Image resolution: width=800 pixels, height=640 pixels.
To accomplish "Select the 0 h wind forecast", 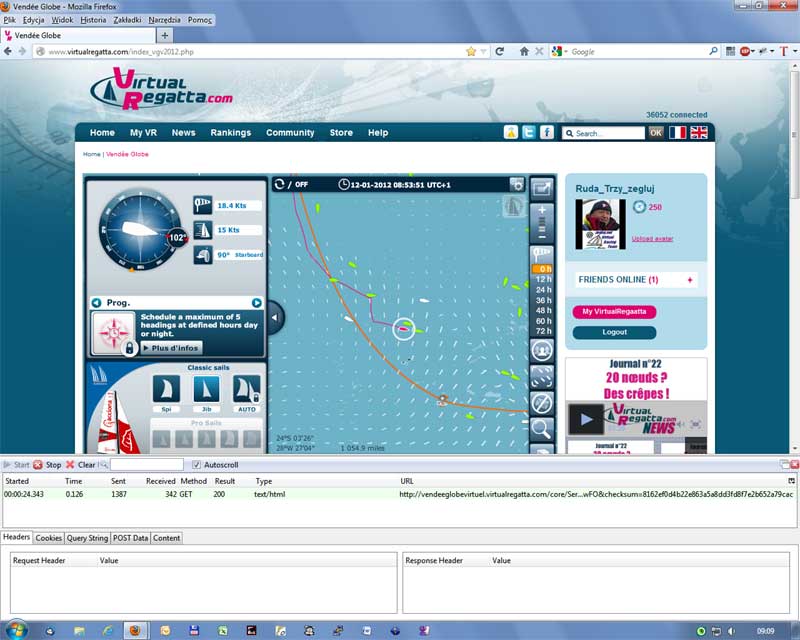I will [542, 268].
